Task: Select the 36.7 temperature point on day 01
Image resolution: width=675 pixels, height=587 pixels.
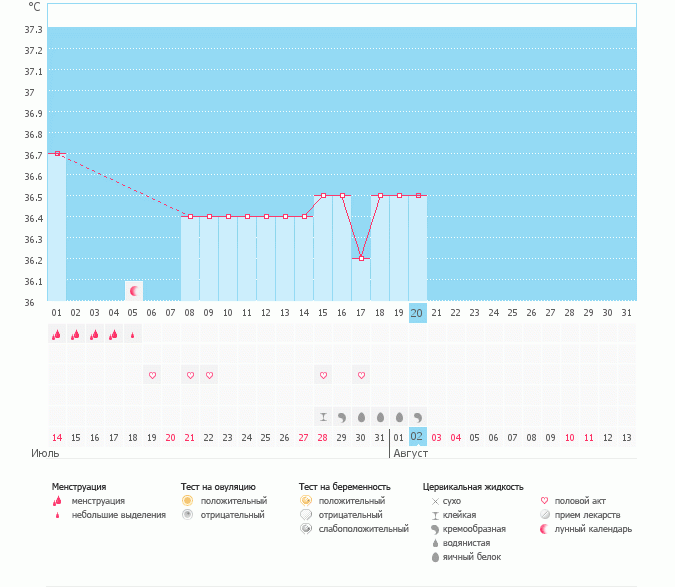Action: pos(57,154)
